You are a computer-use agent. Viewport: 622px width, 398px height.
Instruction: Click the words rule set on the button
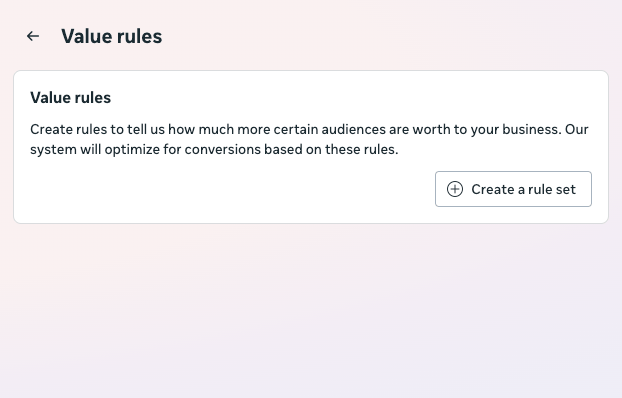[552, 189]
